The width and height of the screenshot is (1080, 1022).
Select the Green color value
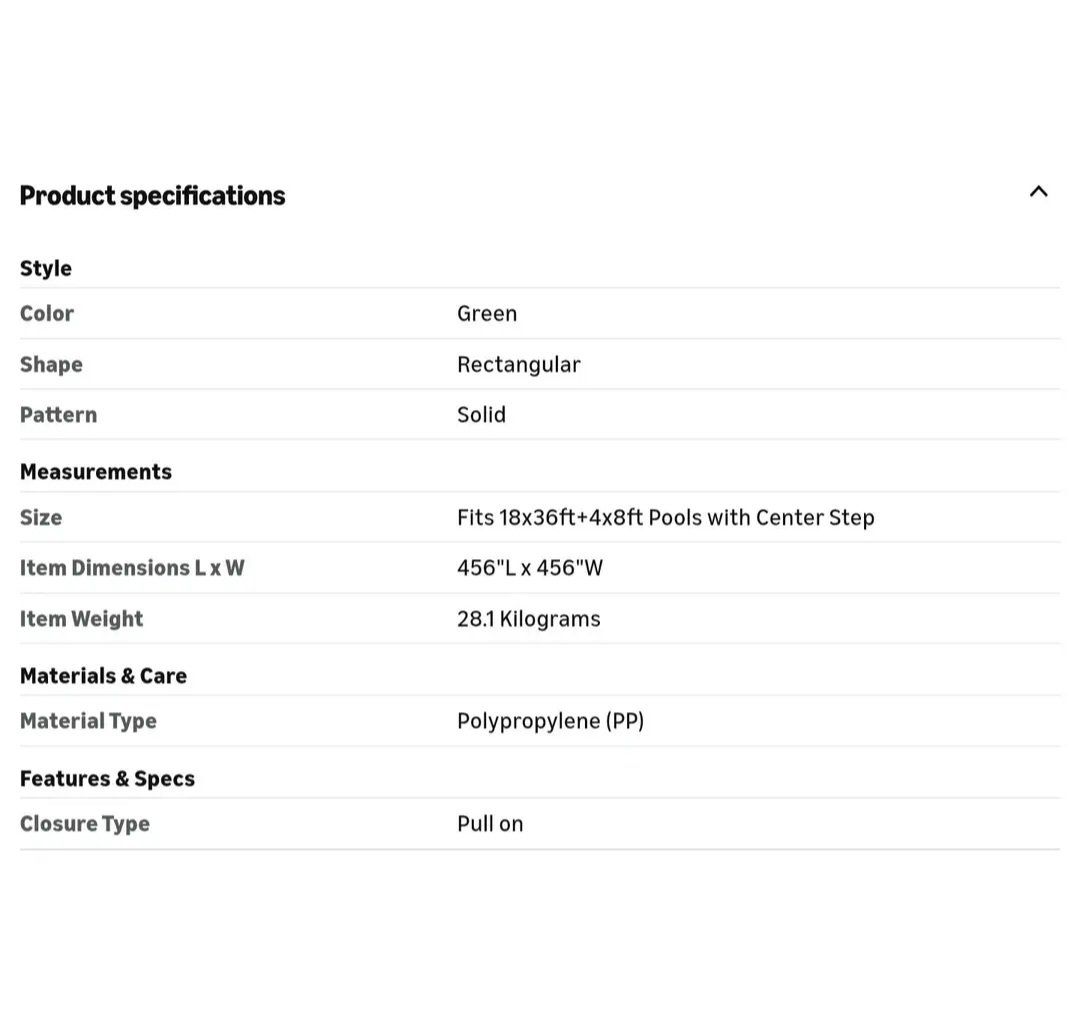(487, 313)
